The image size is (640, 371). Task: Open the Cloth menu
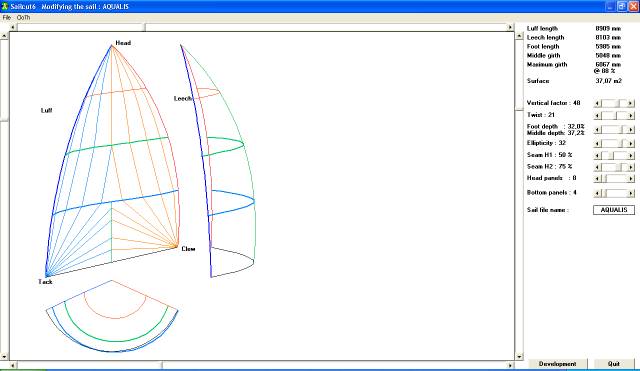click(x=23, y=18)
